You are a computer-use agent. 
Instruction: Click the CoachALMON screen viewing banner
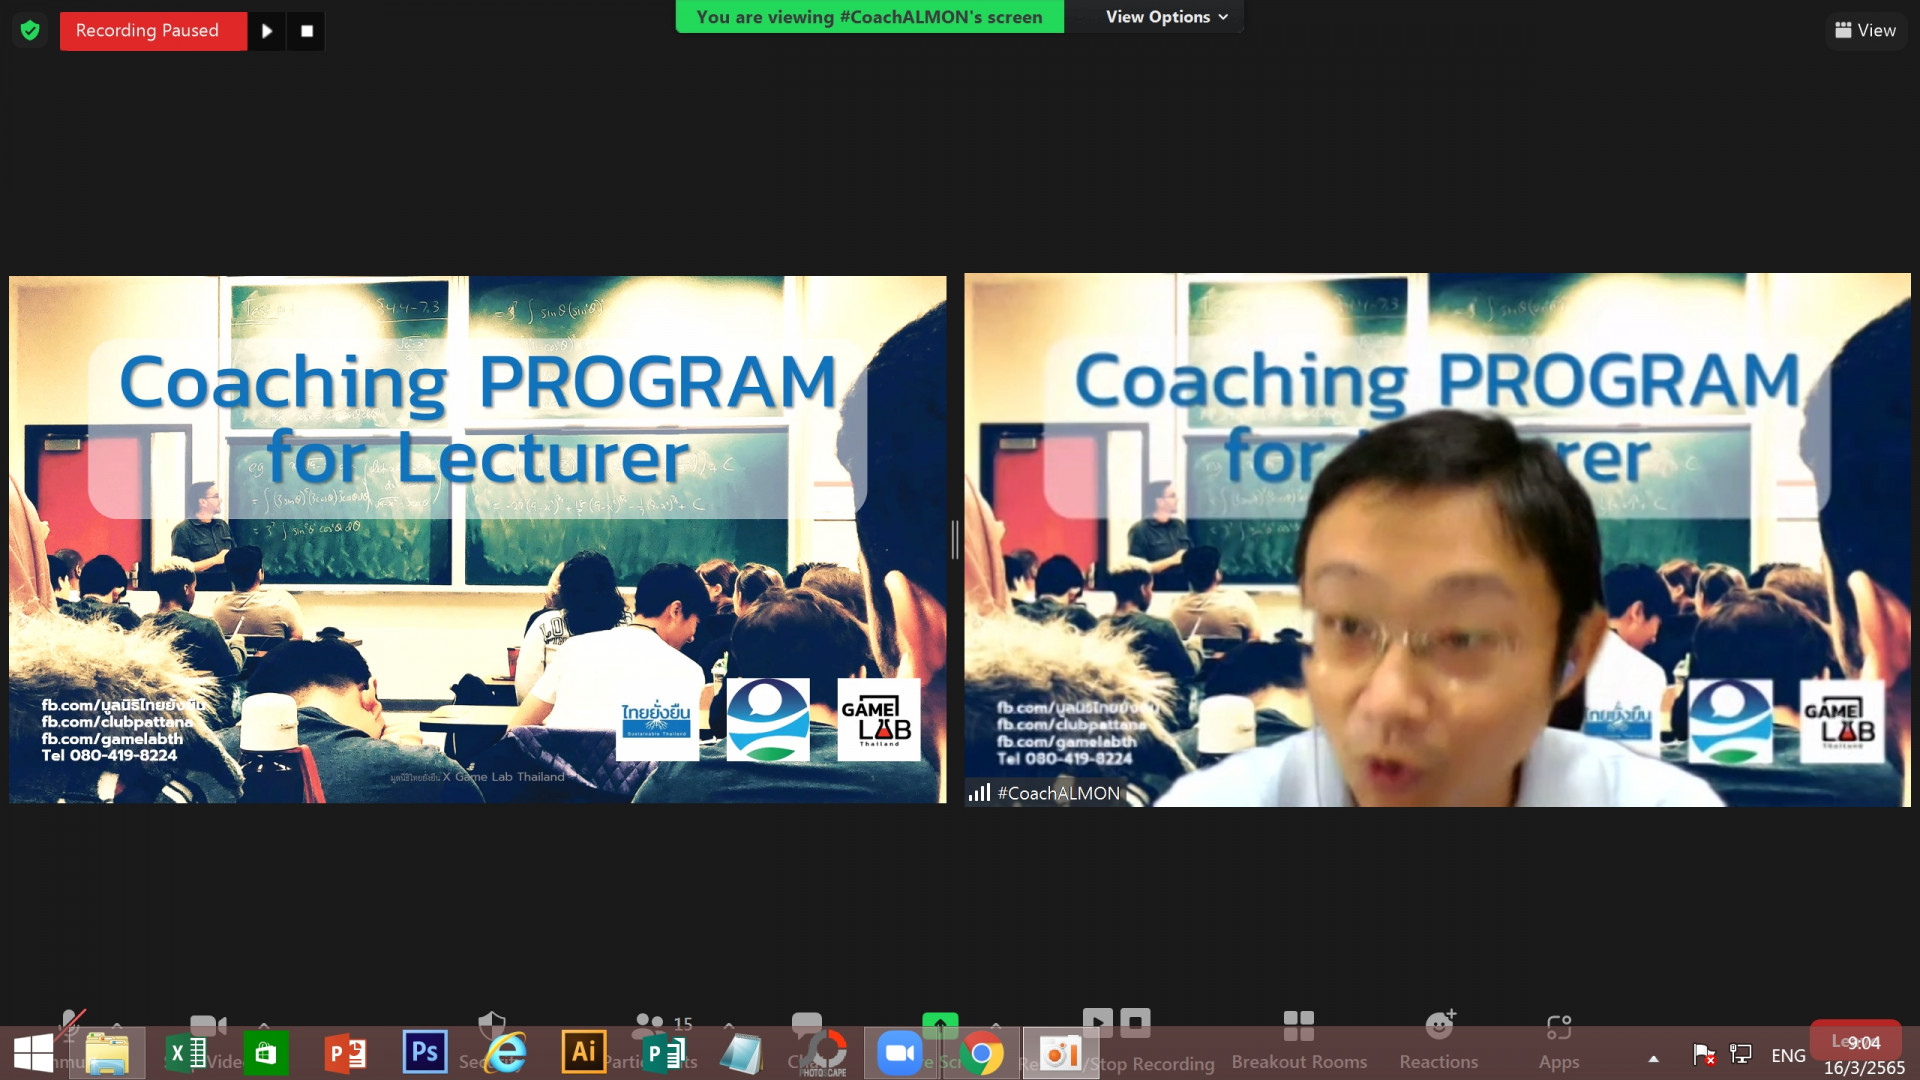(869, 17)
